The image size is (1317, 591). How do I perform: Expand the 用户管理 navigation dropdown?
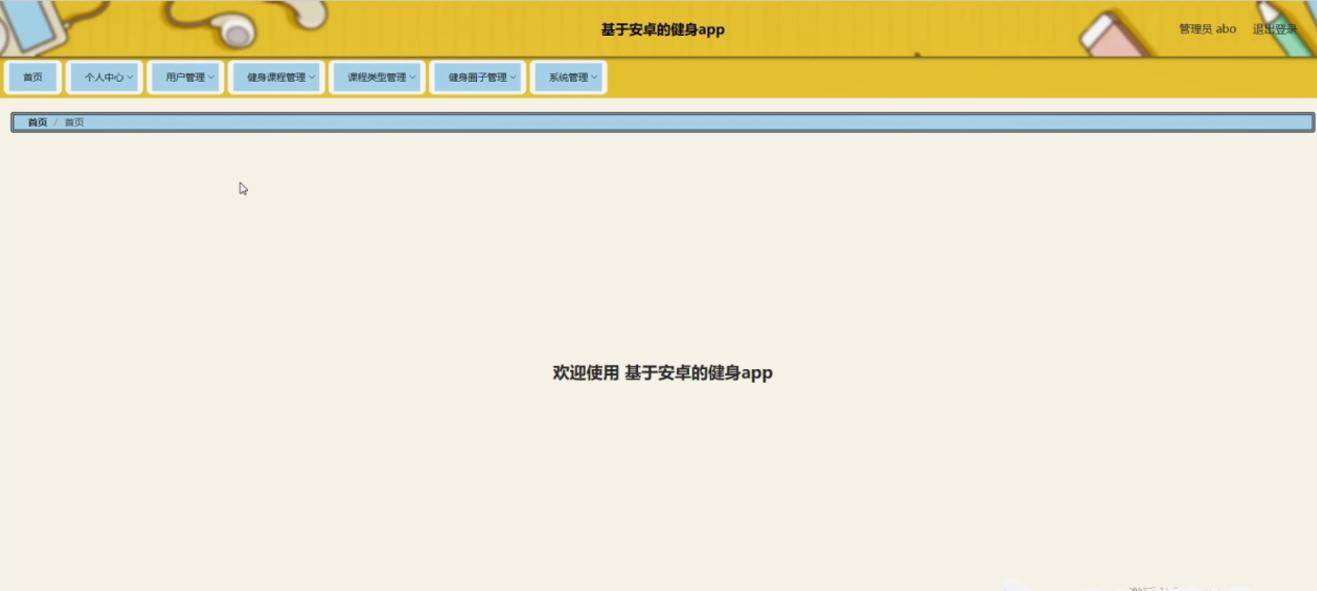[186, 77]
